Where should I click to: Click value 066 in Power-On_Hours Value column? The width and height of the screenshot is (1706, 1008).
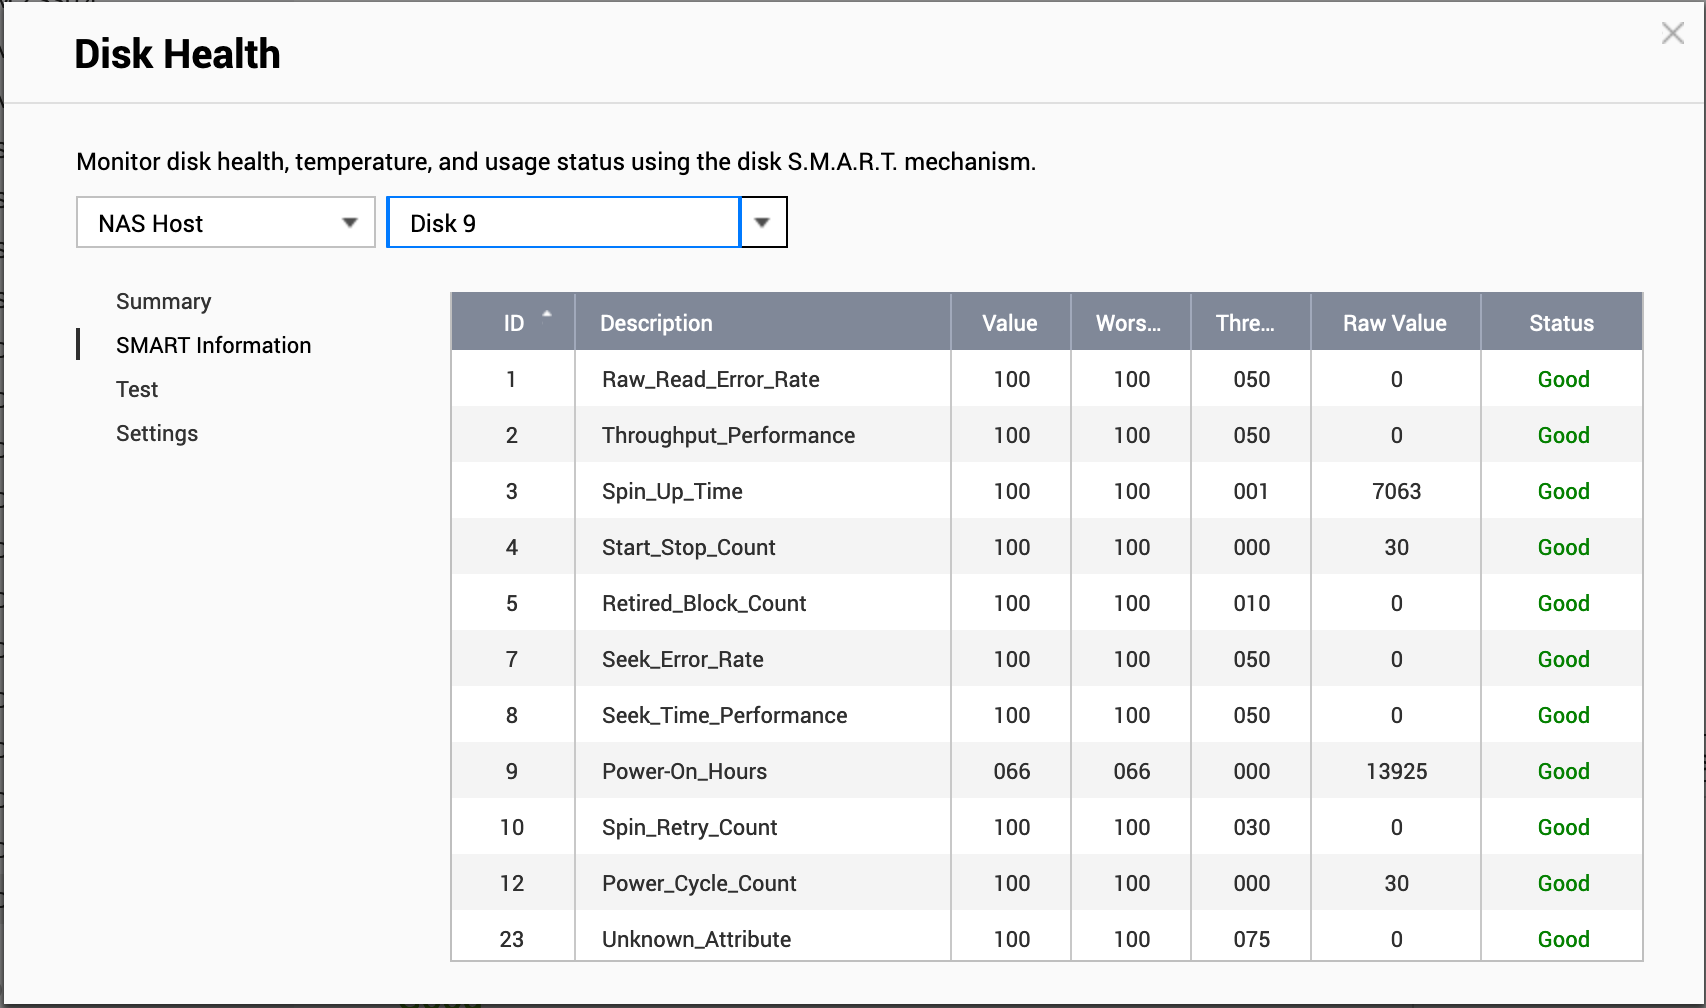tap(1011, 771)
